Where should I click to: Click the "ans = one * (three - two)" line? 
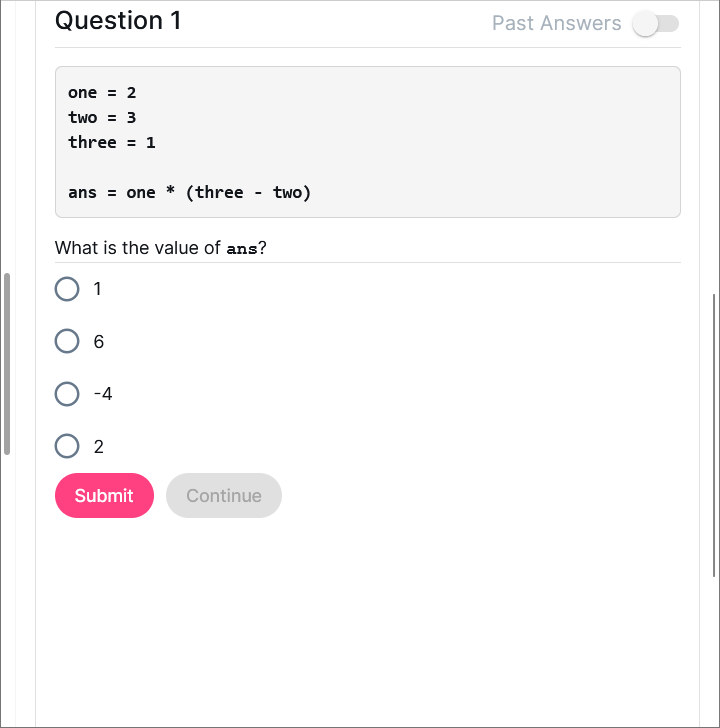[x=190, y=192]
